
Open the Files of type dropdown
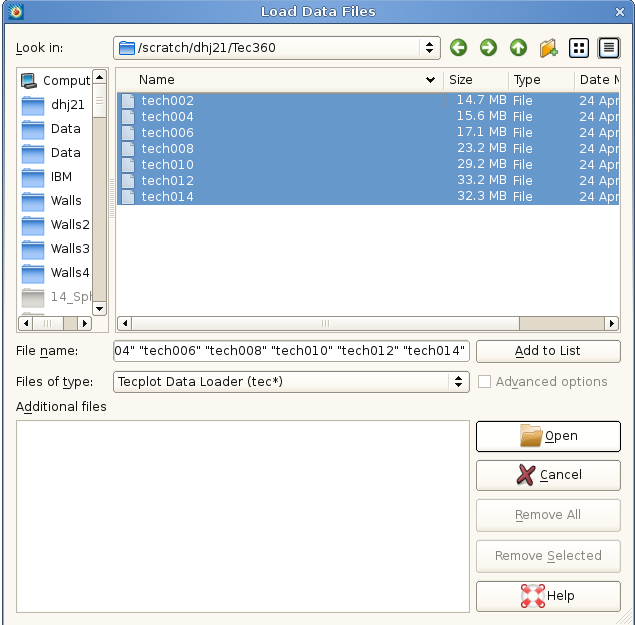(x=458, y=382)
